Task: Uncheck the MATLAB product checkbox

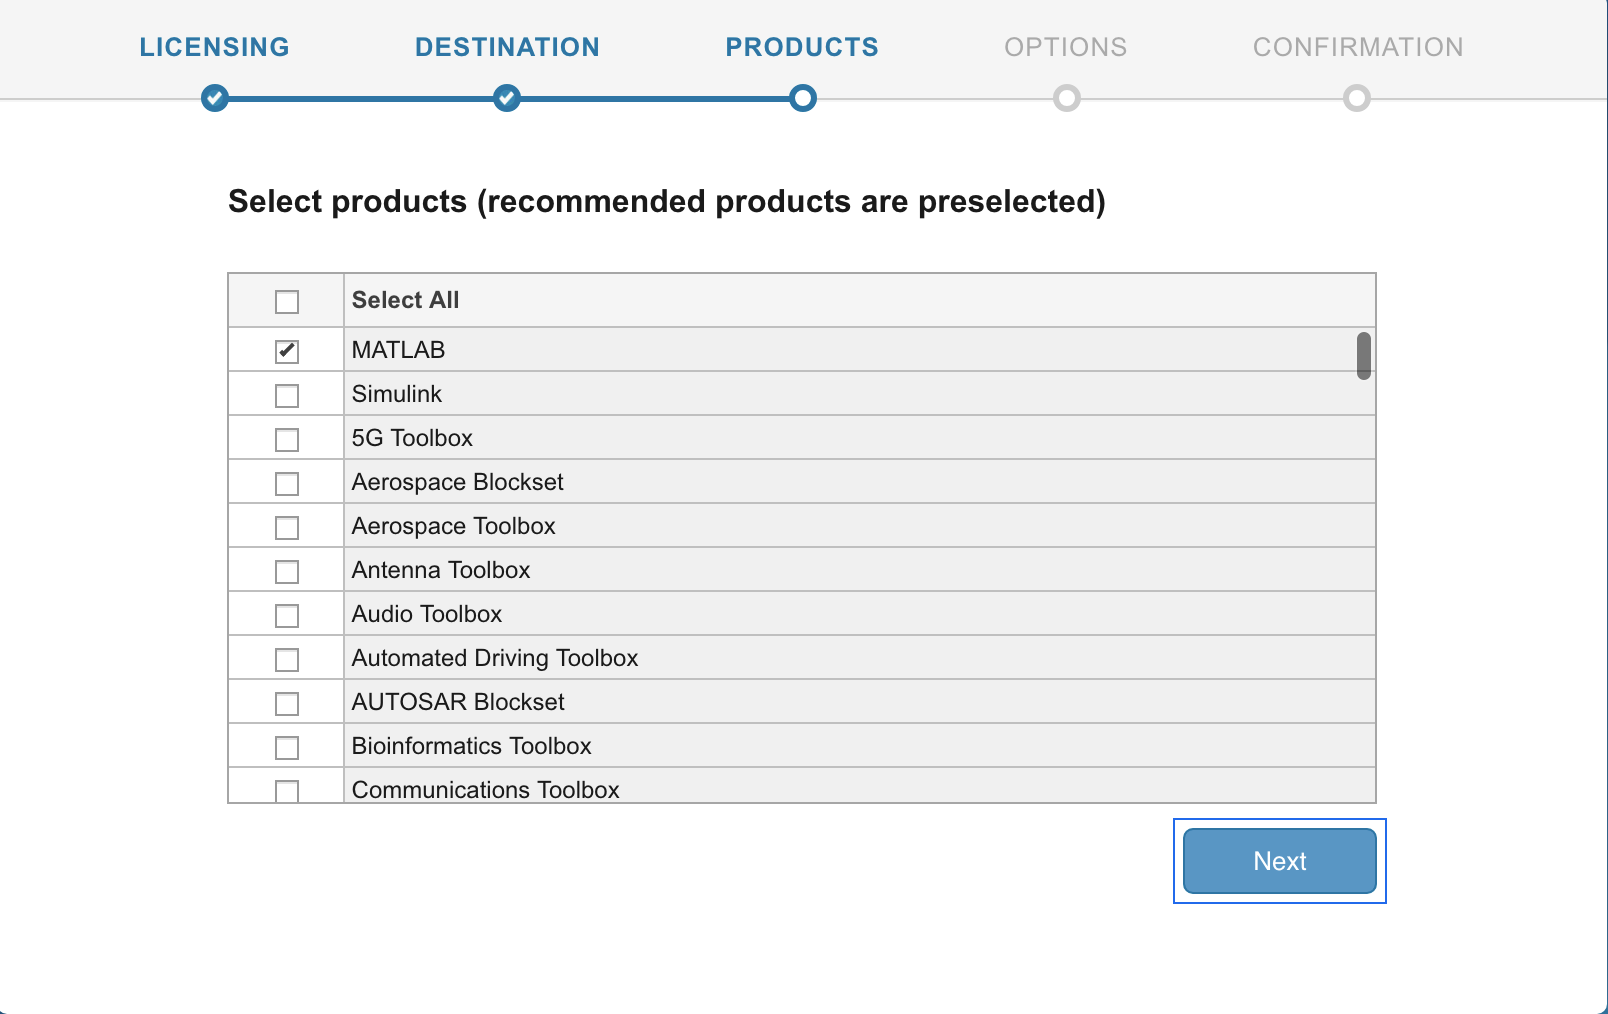Action: (x=287, y=351)
